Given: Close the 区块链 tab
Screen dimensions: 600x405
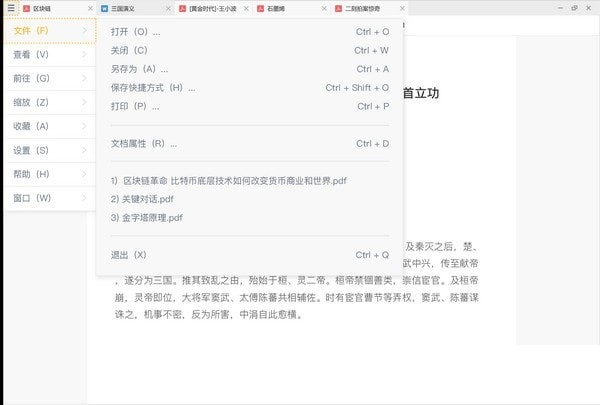Looking at the screenshot, I should pos(90,8).
